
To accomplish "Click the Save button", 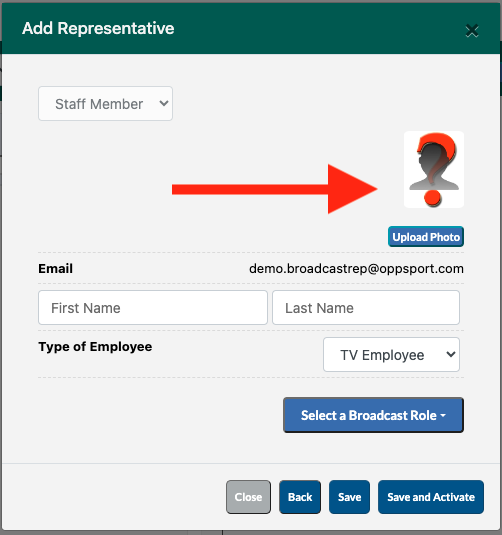I will pyautogui.click(x=349, y=497).
